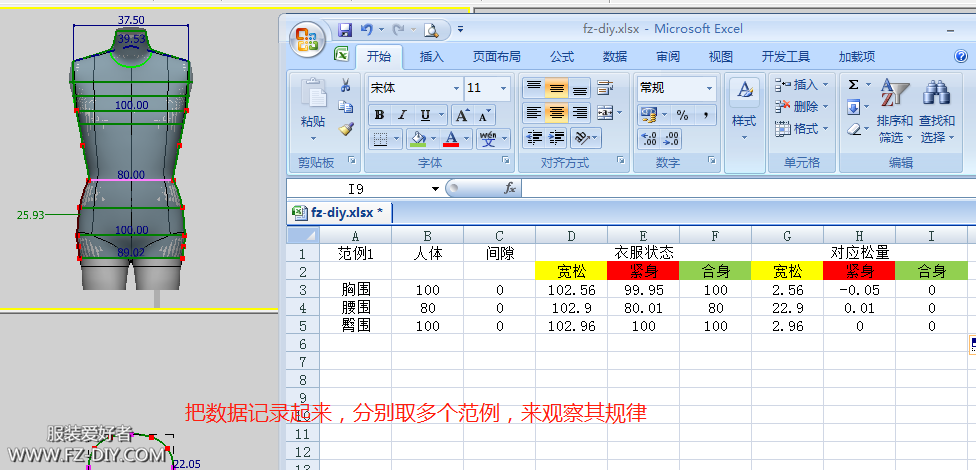The width and height of the screenshot is (976, 470).
Task: Expand the font color arrow
Action: (466, 138)
